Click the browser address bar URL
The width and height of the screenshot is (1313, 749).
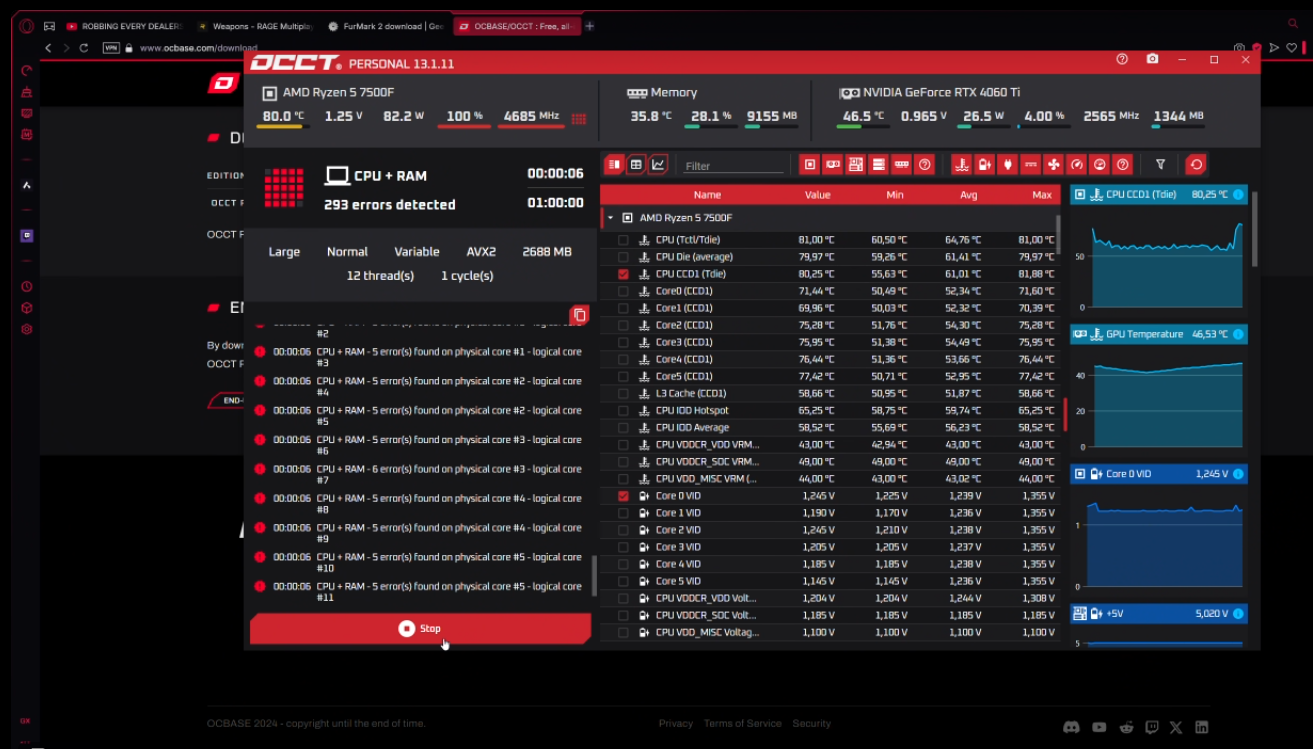198,48
